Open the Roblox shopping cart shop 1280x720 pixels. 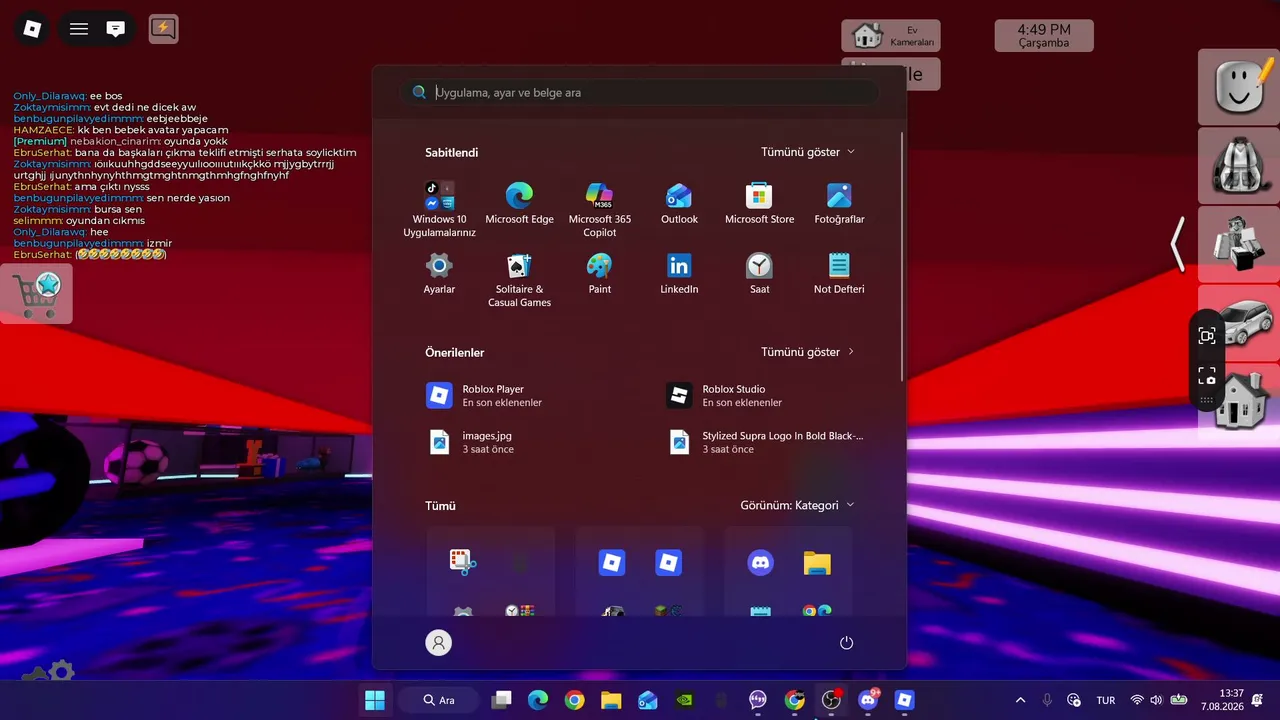click(x=37, y=293)
